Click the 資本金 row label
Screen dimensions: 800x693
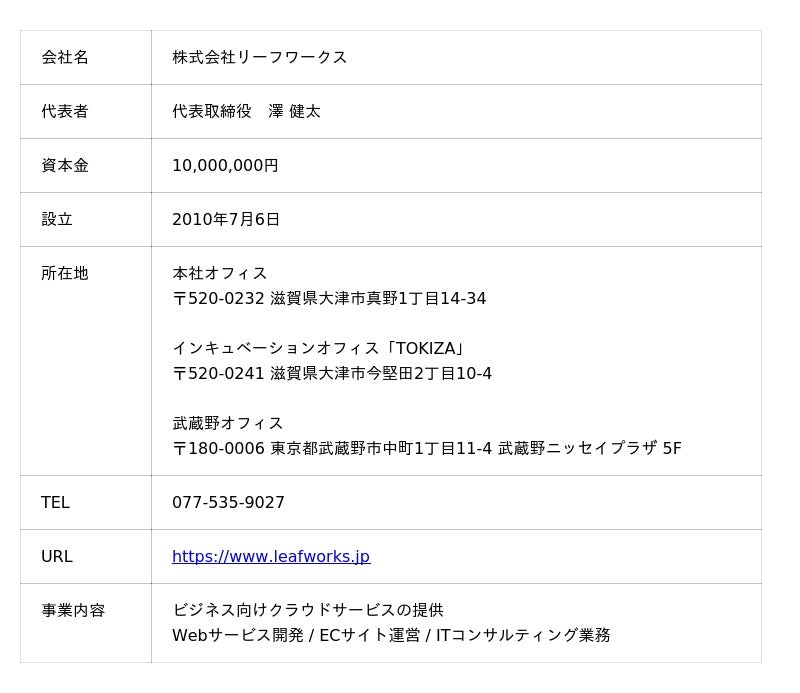coord(65,166)
